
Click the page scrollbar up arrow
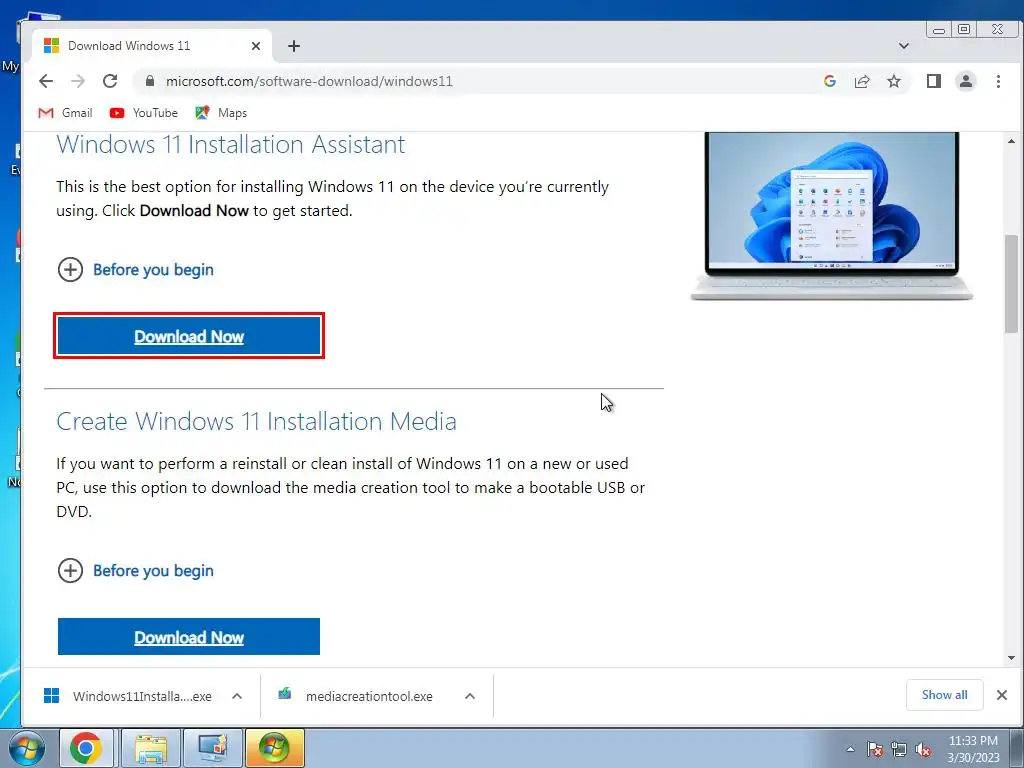tap(1012, 141)
